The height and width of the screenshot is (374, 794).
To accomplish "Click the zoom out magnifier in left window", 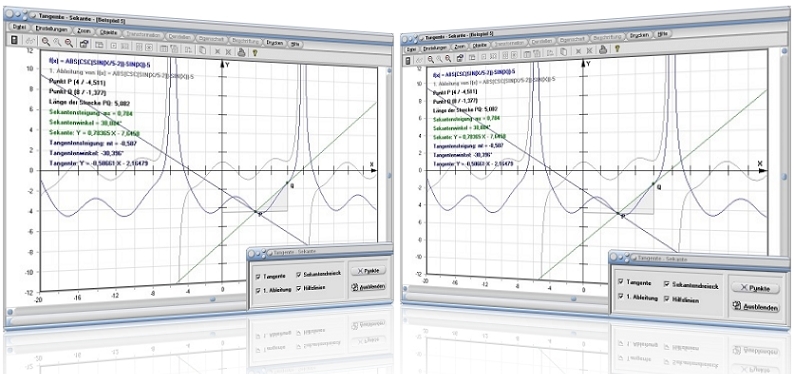I will click(68, 43).
